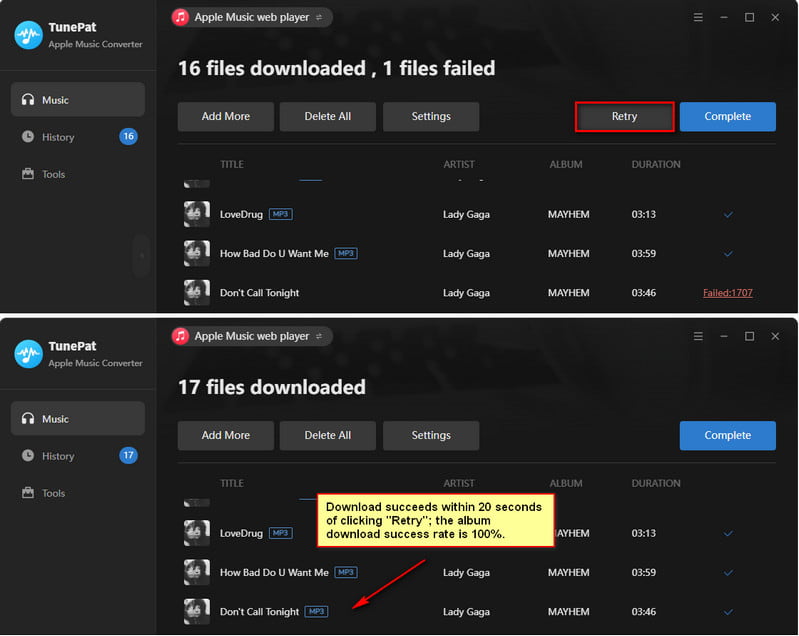Open Settings in the lower window
Viewport: 799px width, 636px height.
(431, 436)
